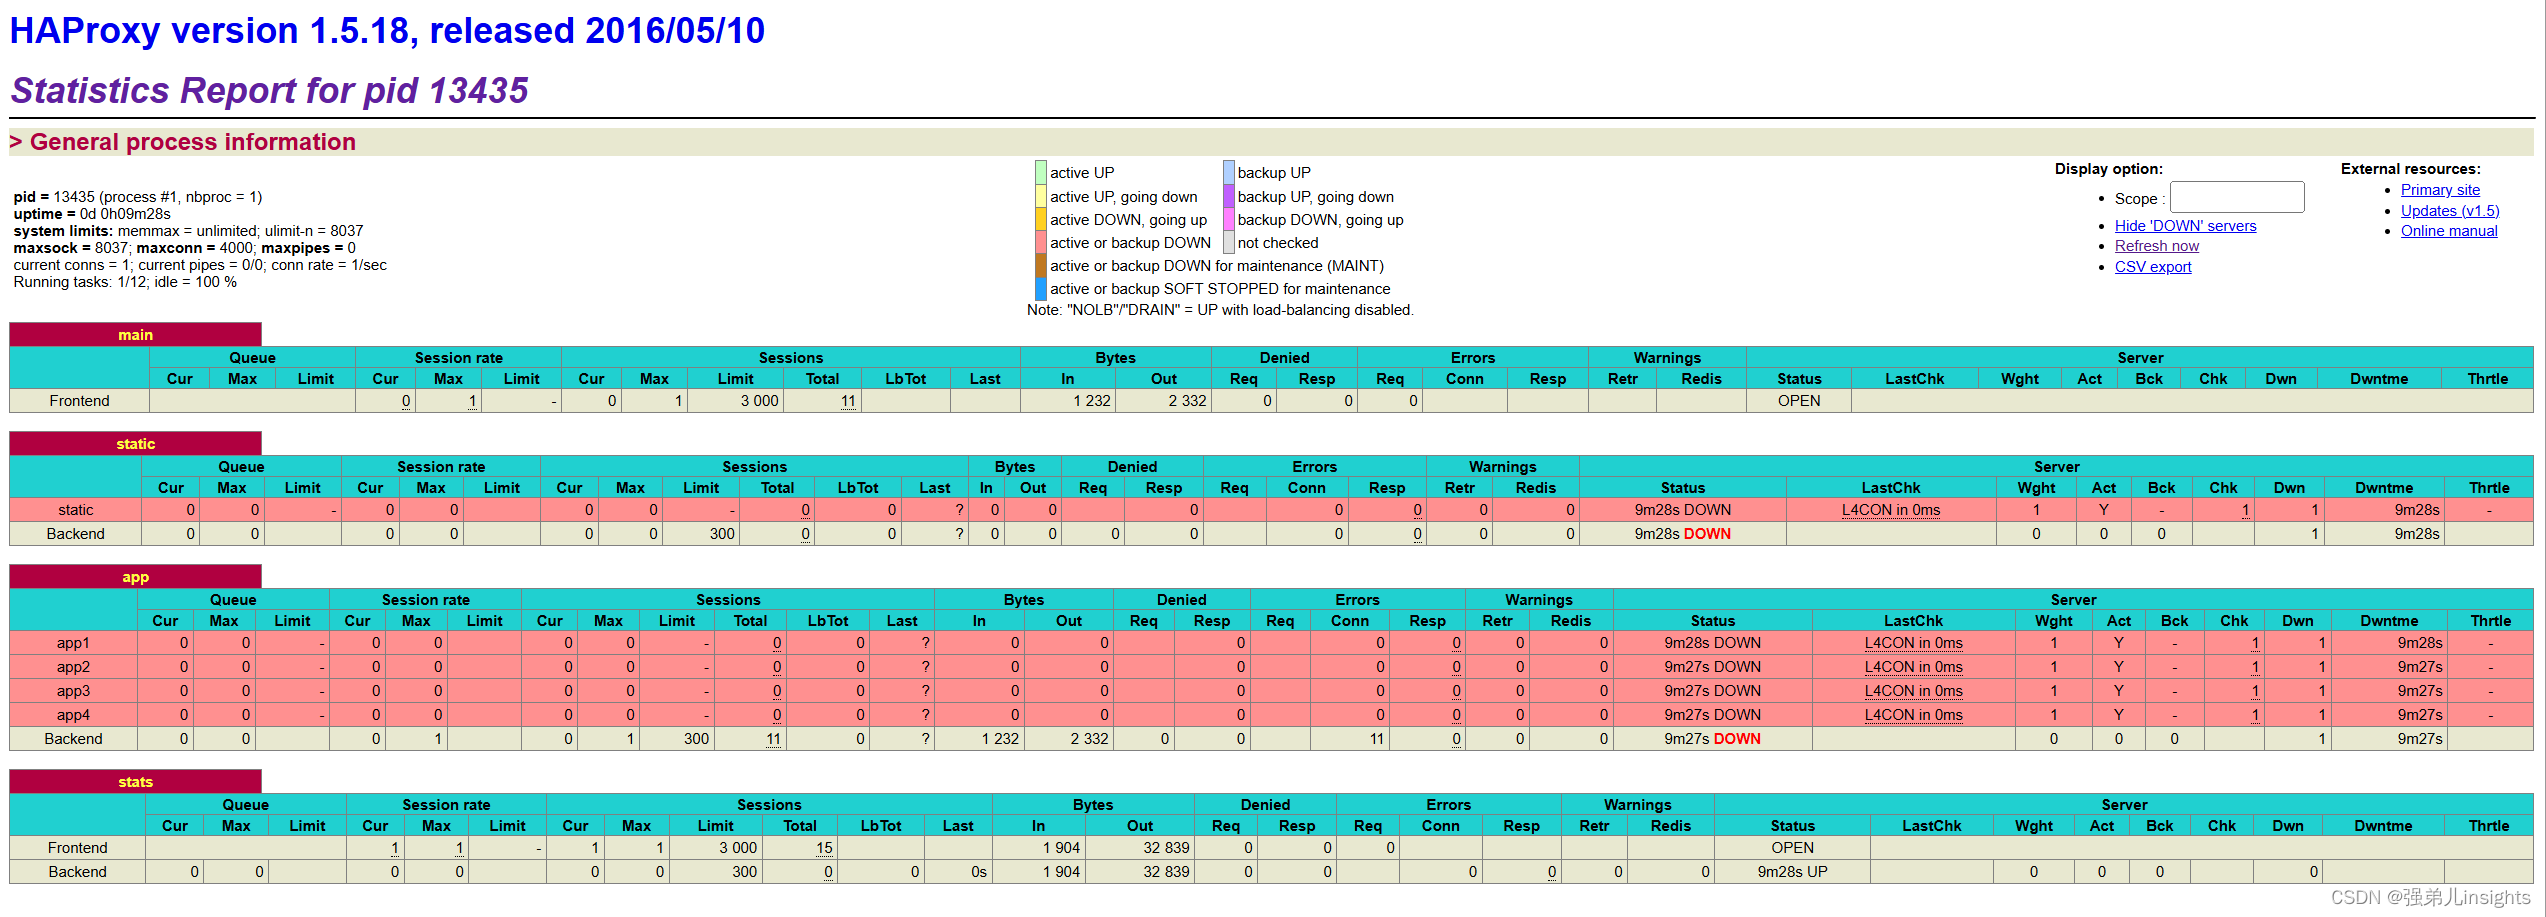Image resolution: width=2546 pixels, height=917 pixels.
Task: Click main Frontend sessions limit 3 000
Action: click(x=759, y=401)
